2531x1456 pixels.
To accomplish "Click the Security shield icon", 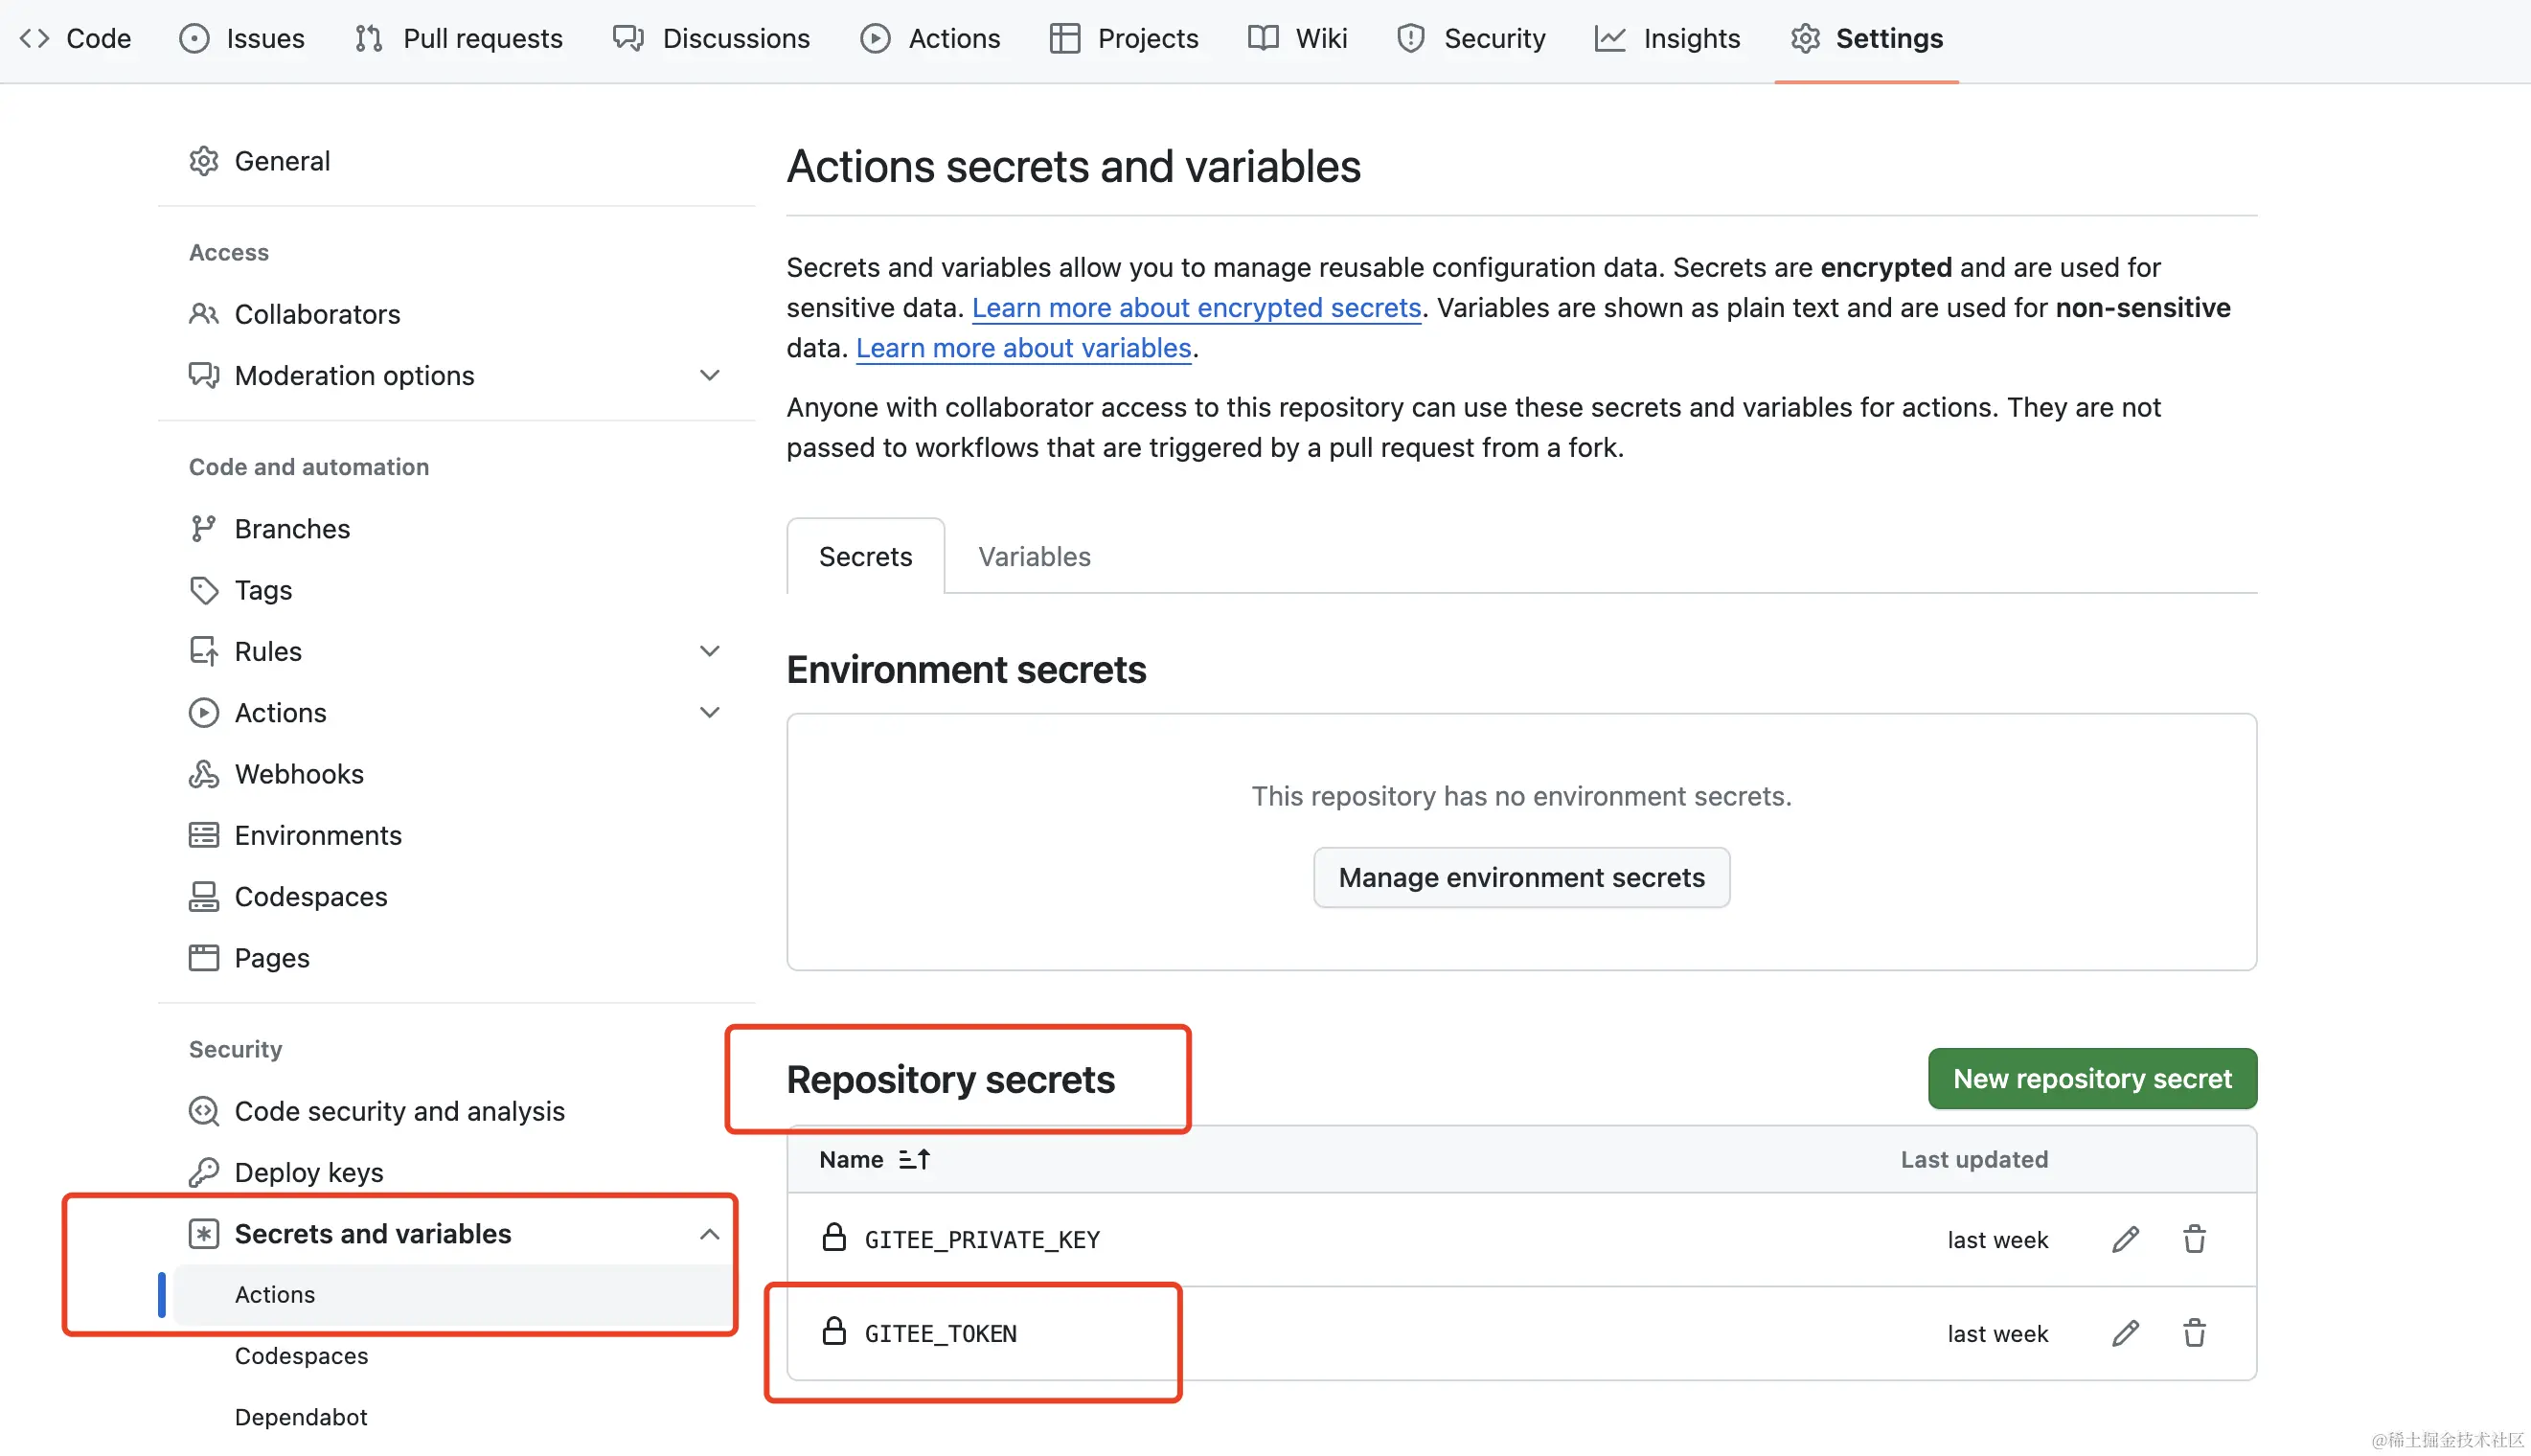I will [x=1409, y=38].
